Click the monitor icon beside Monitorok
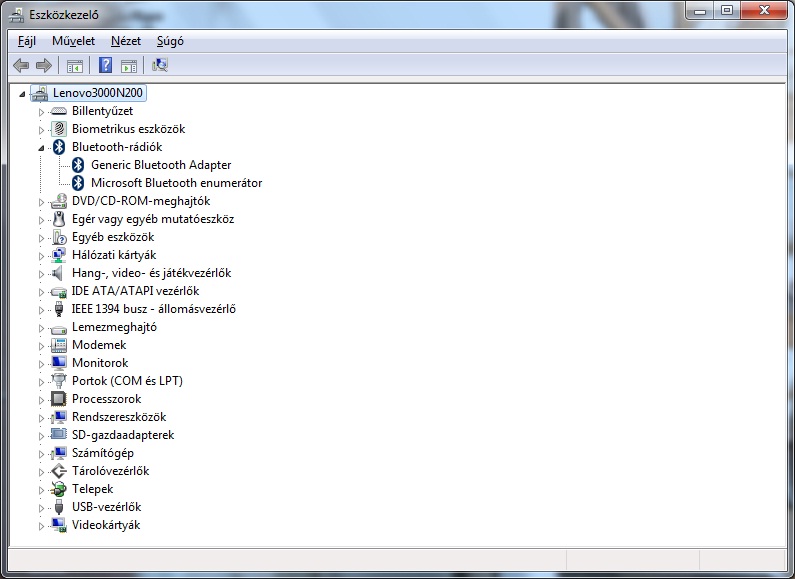 59,363
